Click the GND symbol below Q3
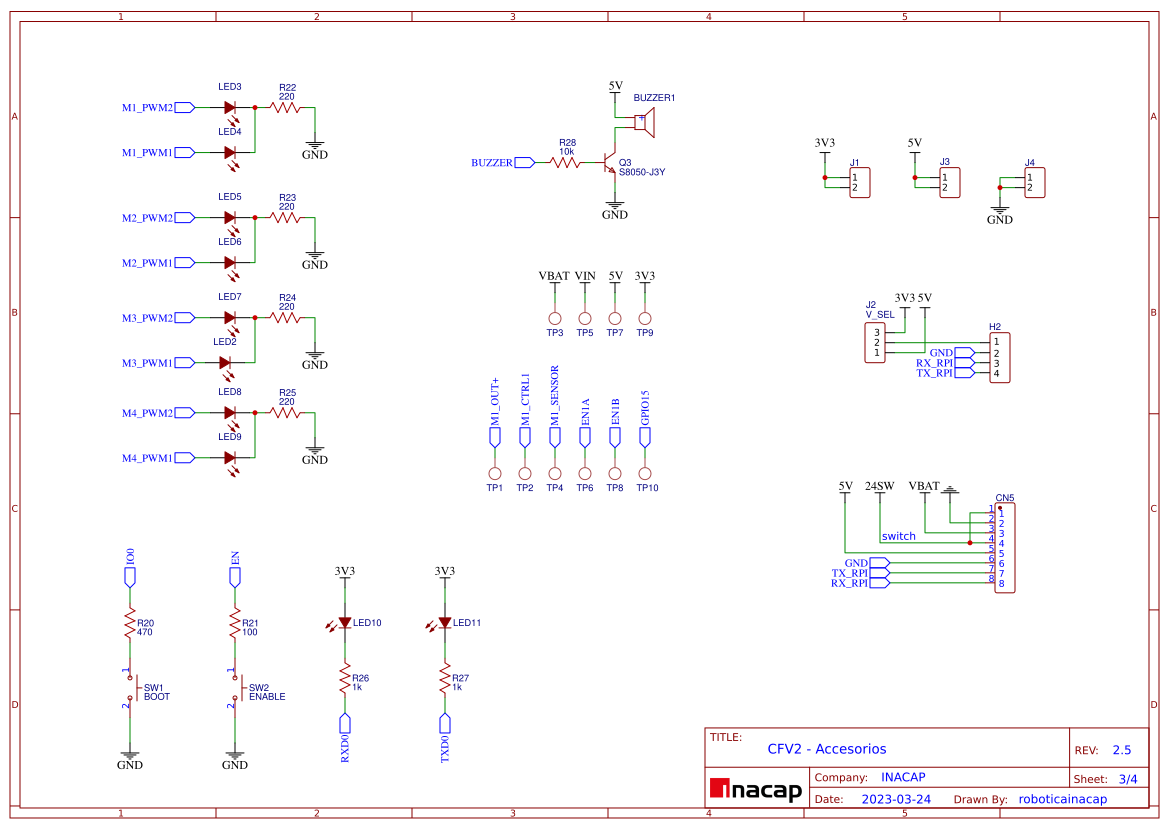The height and width of the screenshot is (829, 1169). pyautogui.click(x=616, y=205)
